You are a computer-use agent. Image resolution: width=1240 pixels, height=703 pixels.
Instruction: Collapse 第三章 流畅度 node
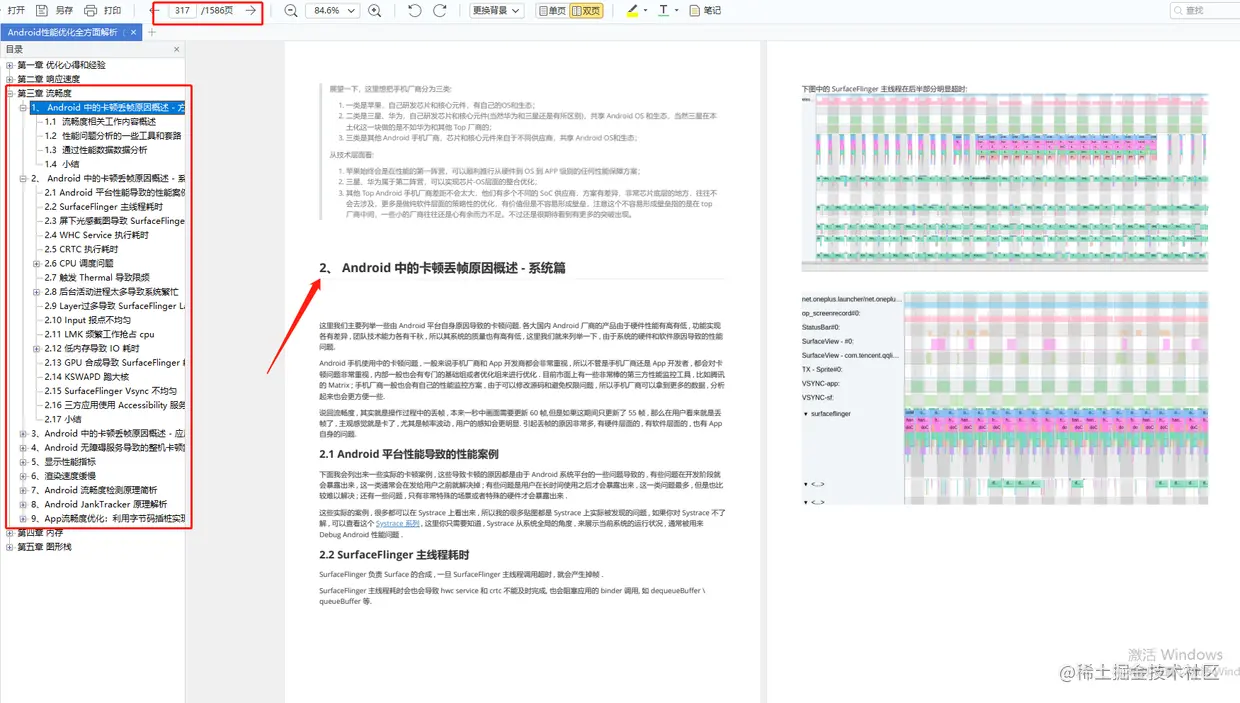pos(10,93)
